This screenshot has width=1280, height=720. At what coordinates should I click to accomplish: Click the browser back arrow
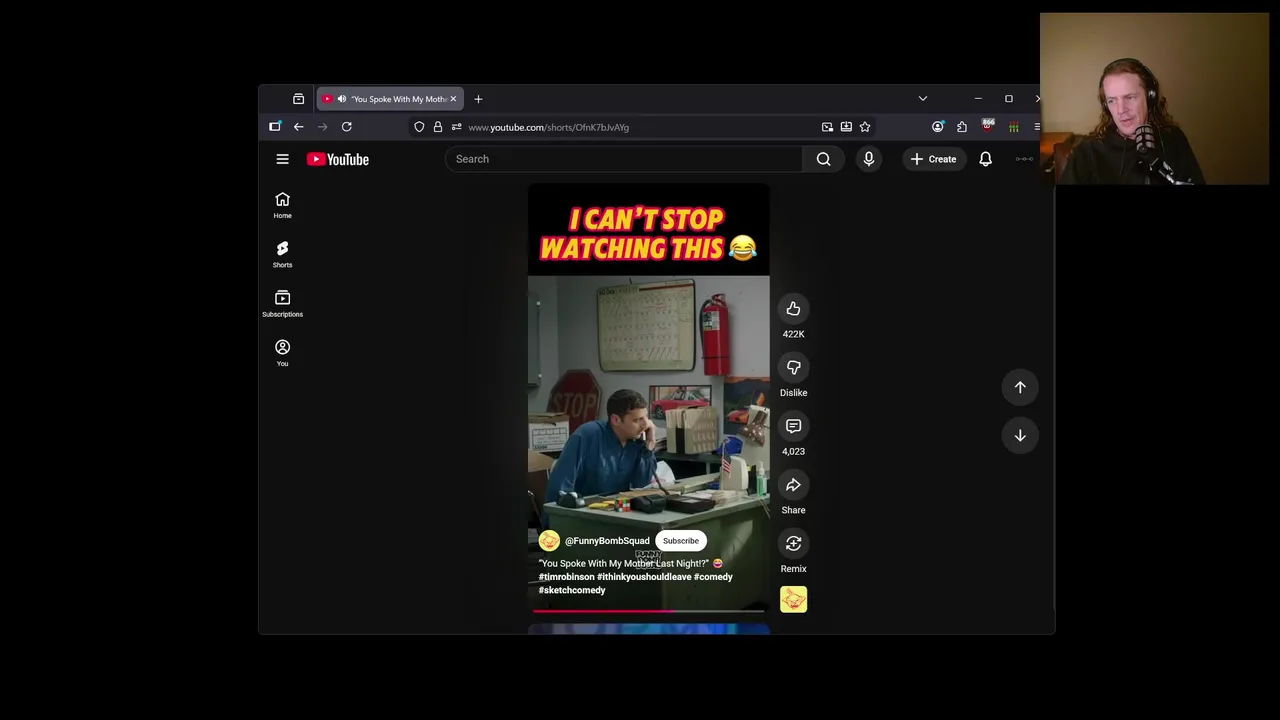[x=298, y=127]
